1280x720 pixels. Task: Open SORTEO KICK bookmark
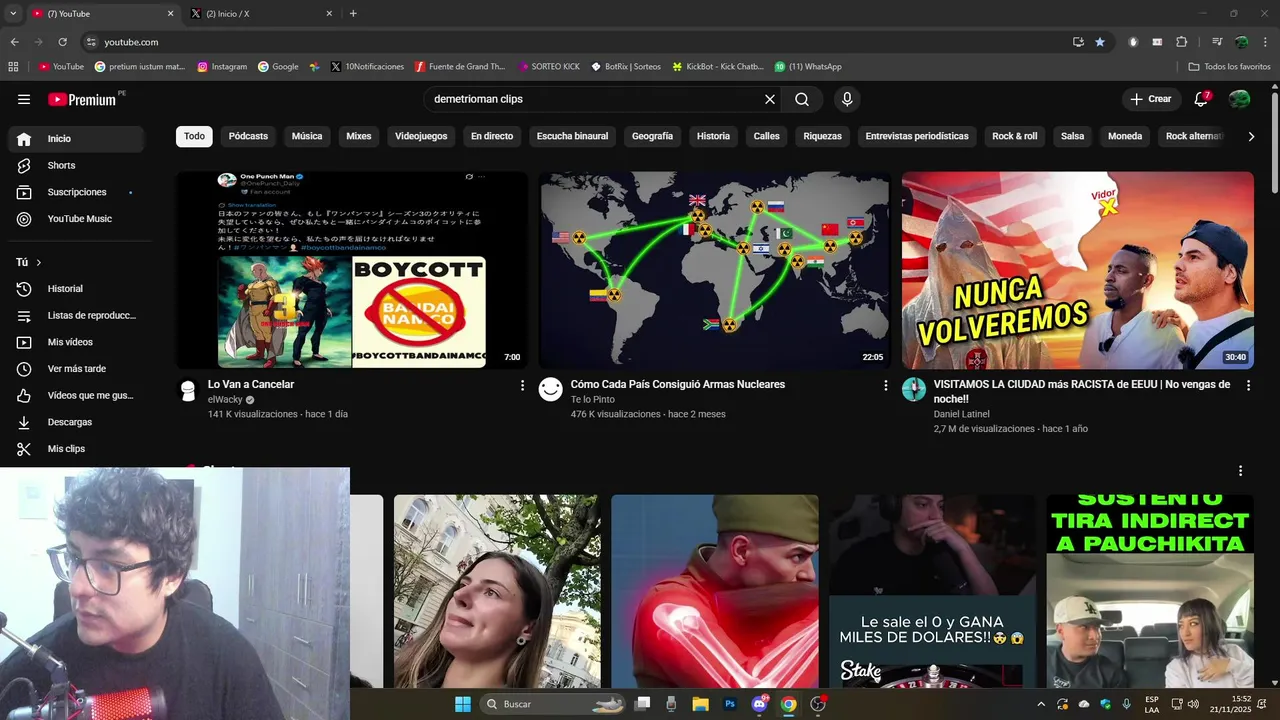pyautogui.click(x=549, y=67)
